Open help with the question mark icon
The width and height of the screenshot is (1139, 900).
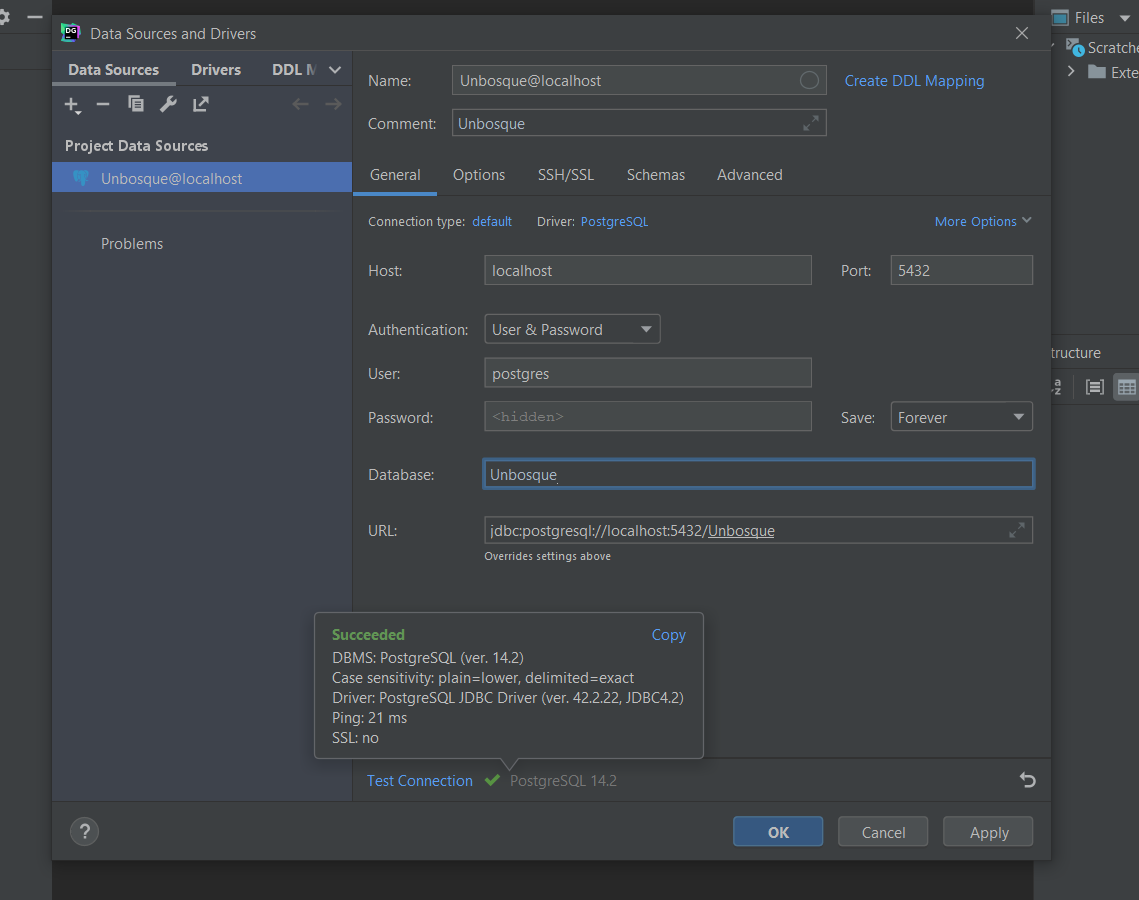click(84, 831)
